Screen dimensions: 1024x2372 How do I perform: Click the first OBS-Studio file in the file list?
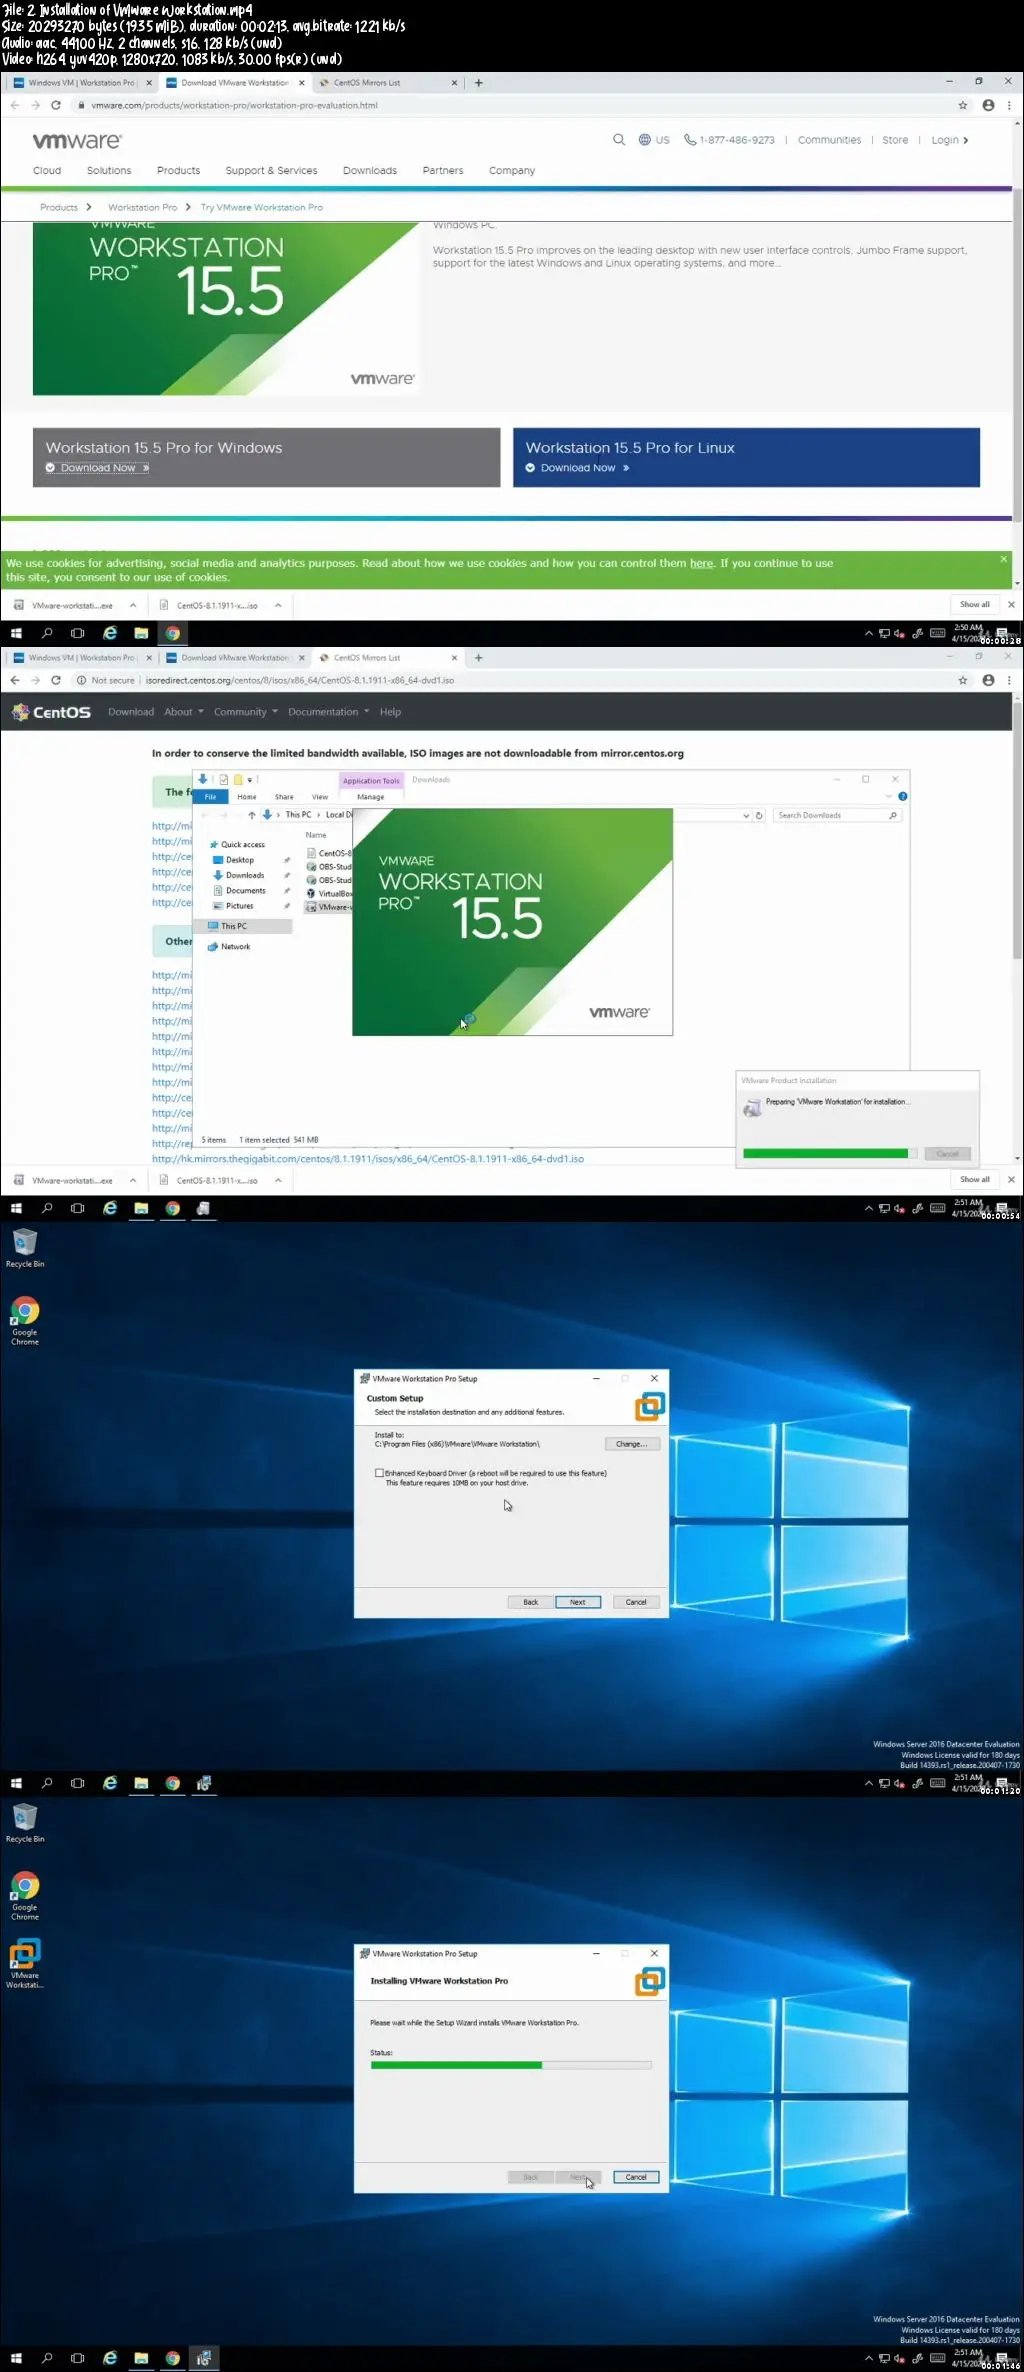329,867
